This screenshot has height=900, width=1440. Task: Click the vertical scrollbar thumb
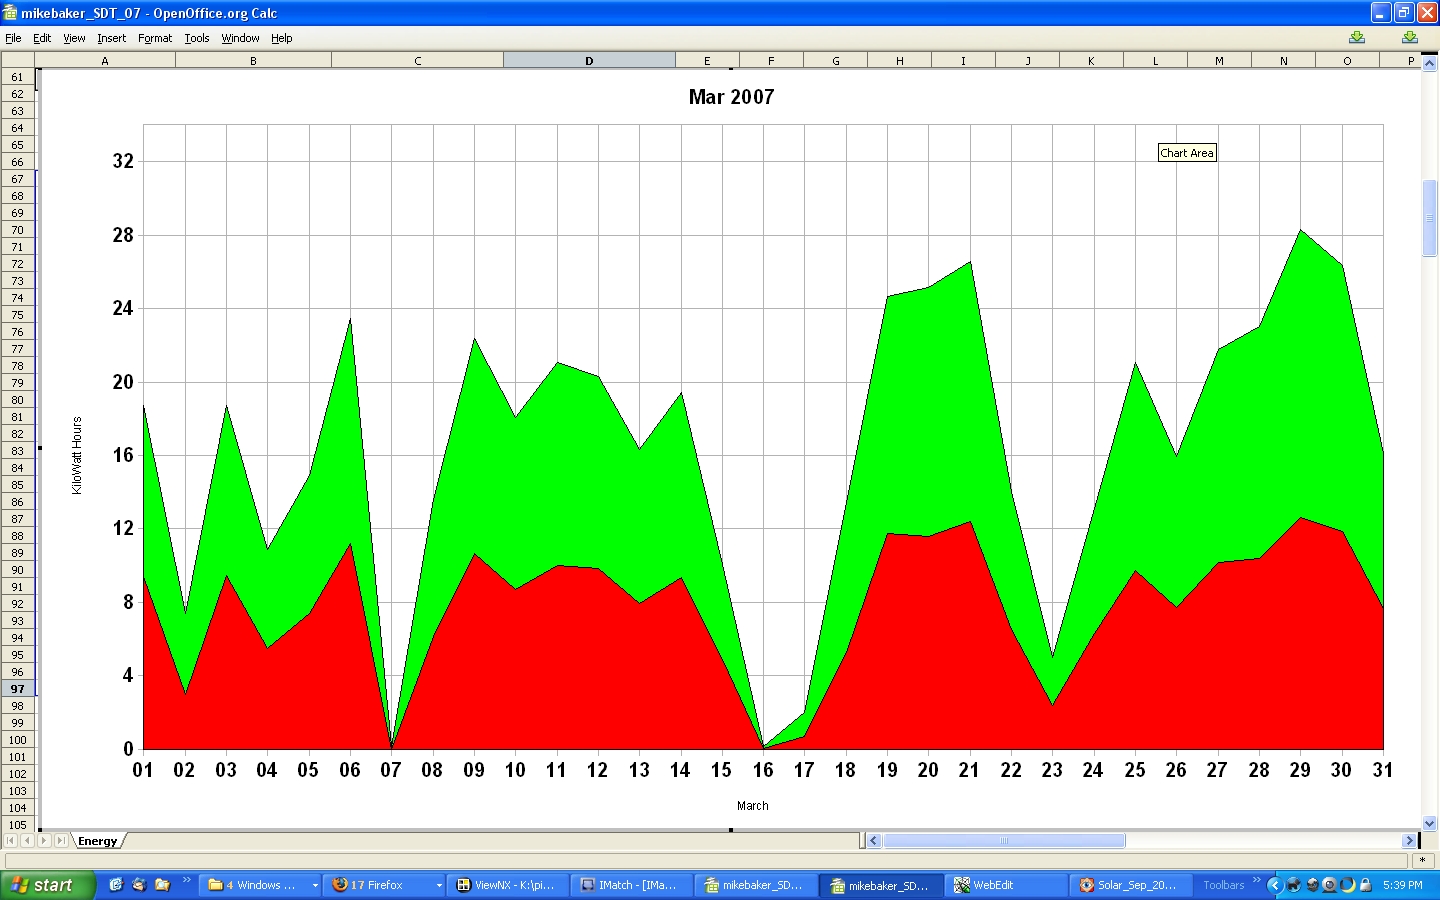click(1429, 218)
